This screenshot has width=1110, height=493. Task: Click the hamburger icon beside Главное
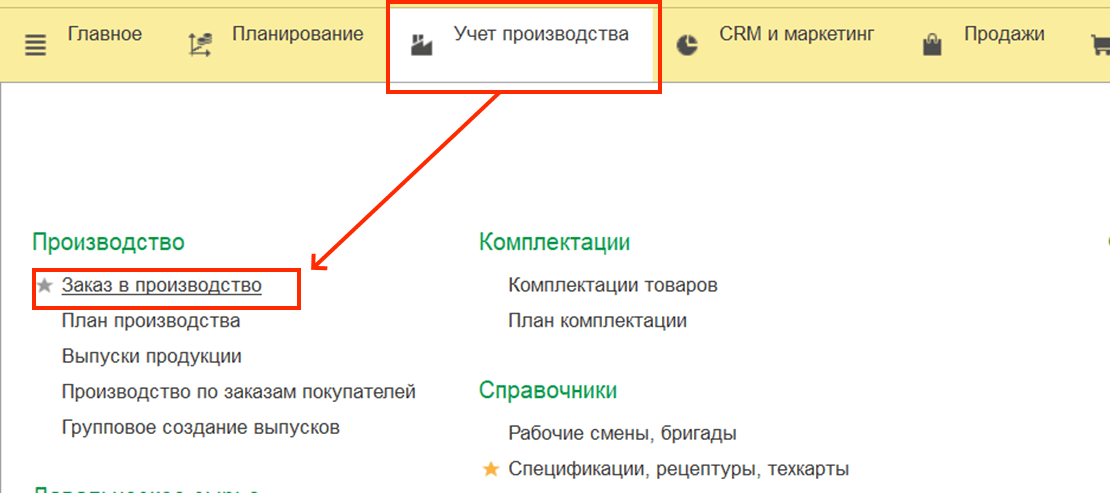[35, 46]
